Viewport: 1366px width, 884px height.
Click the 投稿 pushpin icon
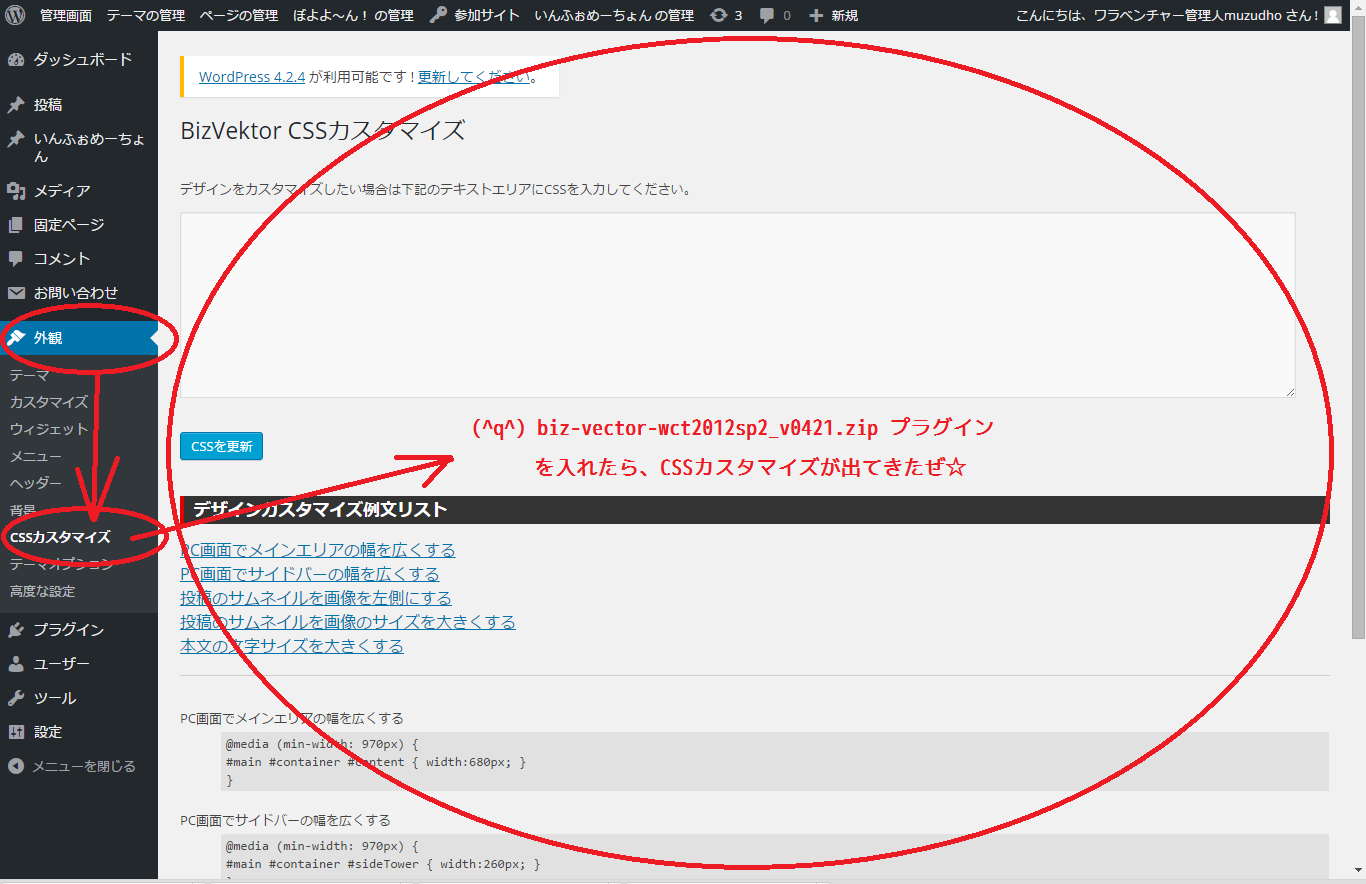[16, 105]
